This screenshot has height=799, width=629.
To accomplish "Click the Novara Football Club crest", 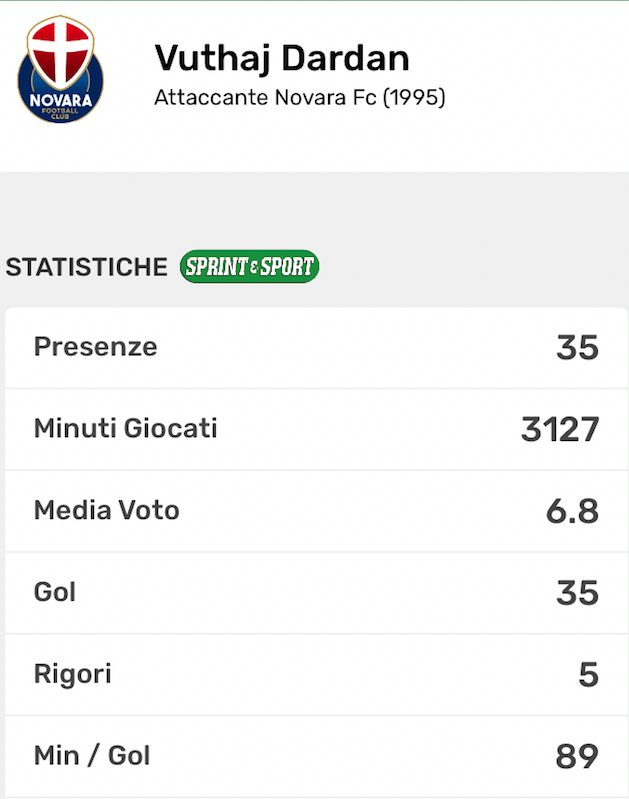I will (x=60, y=68).
